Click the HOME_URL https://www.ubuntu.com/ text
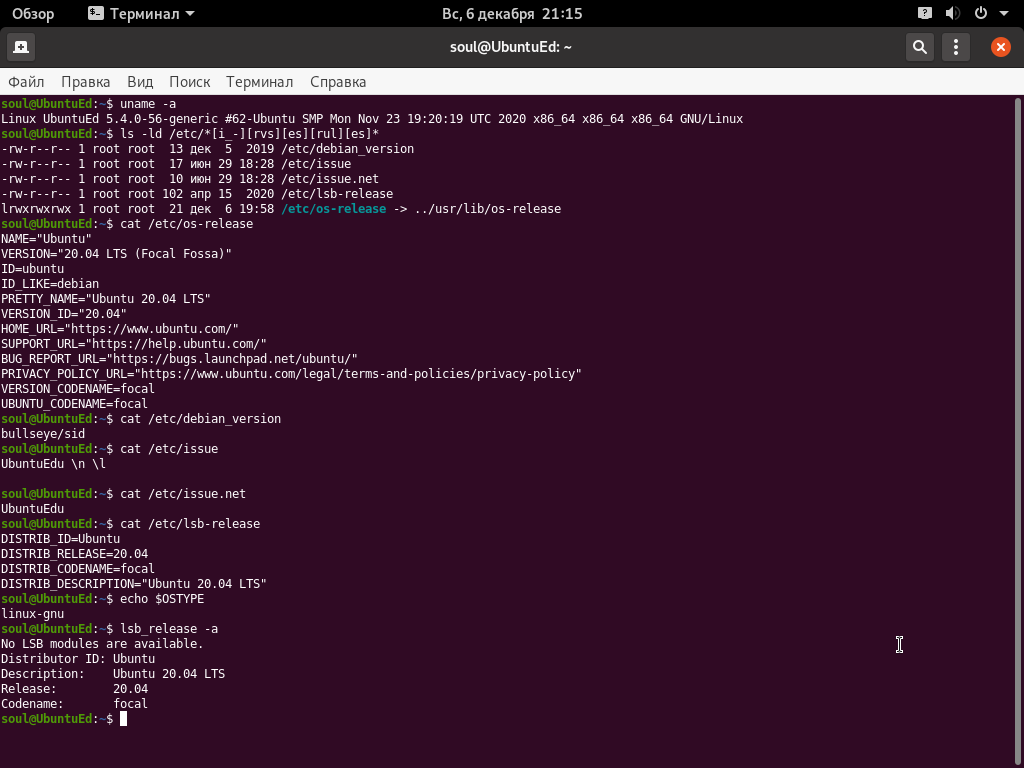 [x=120, y=328]
